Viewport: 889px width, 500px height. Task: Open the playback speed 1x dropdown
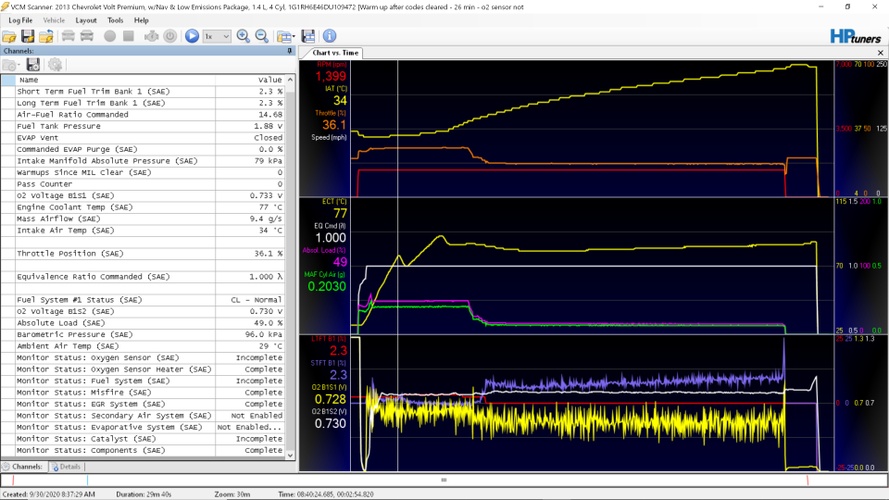pos(217,36)
